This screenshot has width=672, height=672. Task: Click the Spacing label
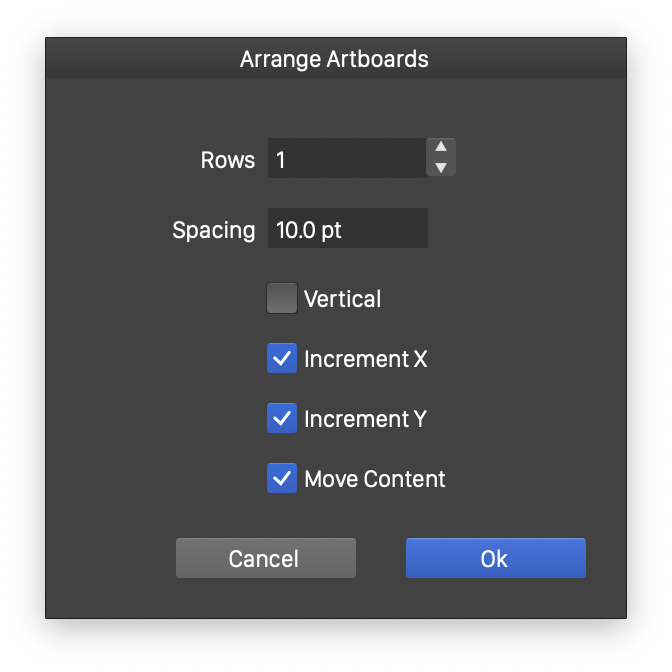[x=213, y=229]
